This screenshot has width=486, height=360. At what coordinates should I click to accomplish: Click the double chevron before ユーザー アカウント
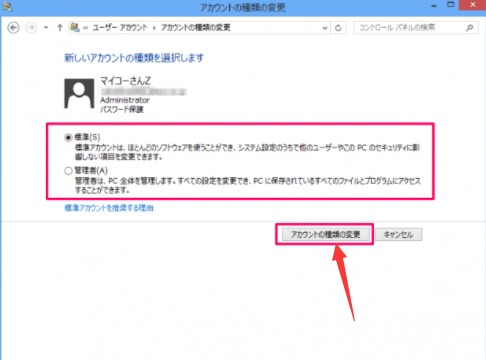click(x=86, y=28)
